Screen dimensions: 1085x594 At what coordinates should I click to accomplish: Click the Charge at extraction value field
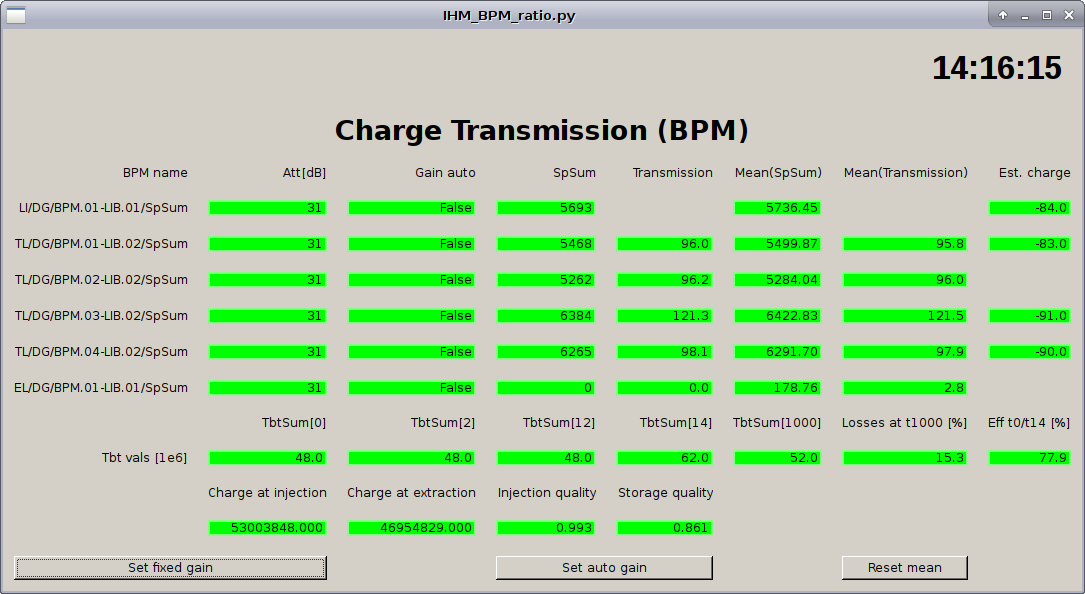pos(411,528)
